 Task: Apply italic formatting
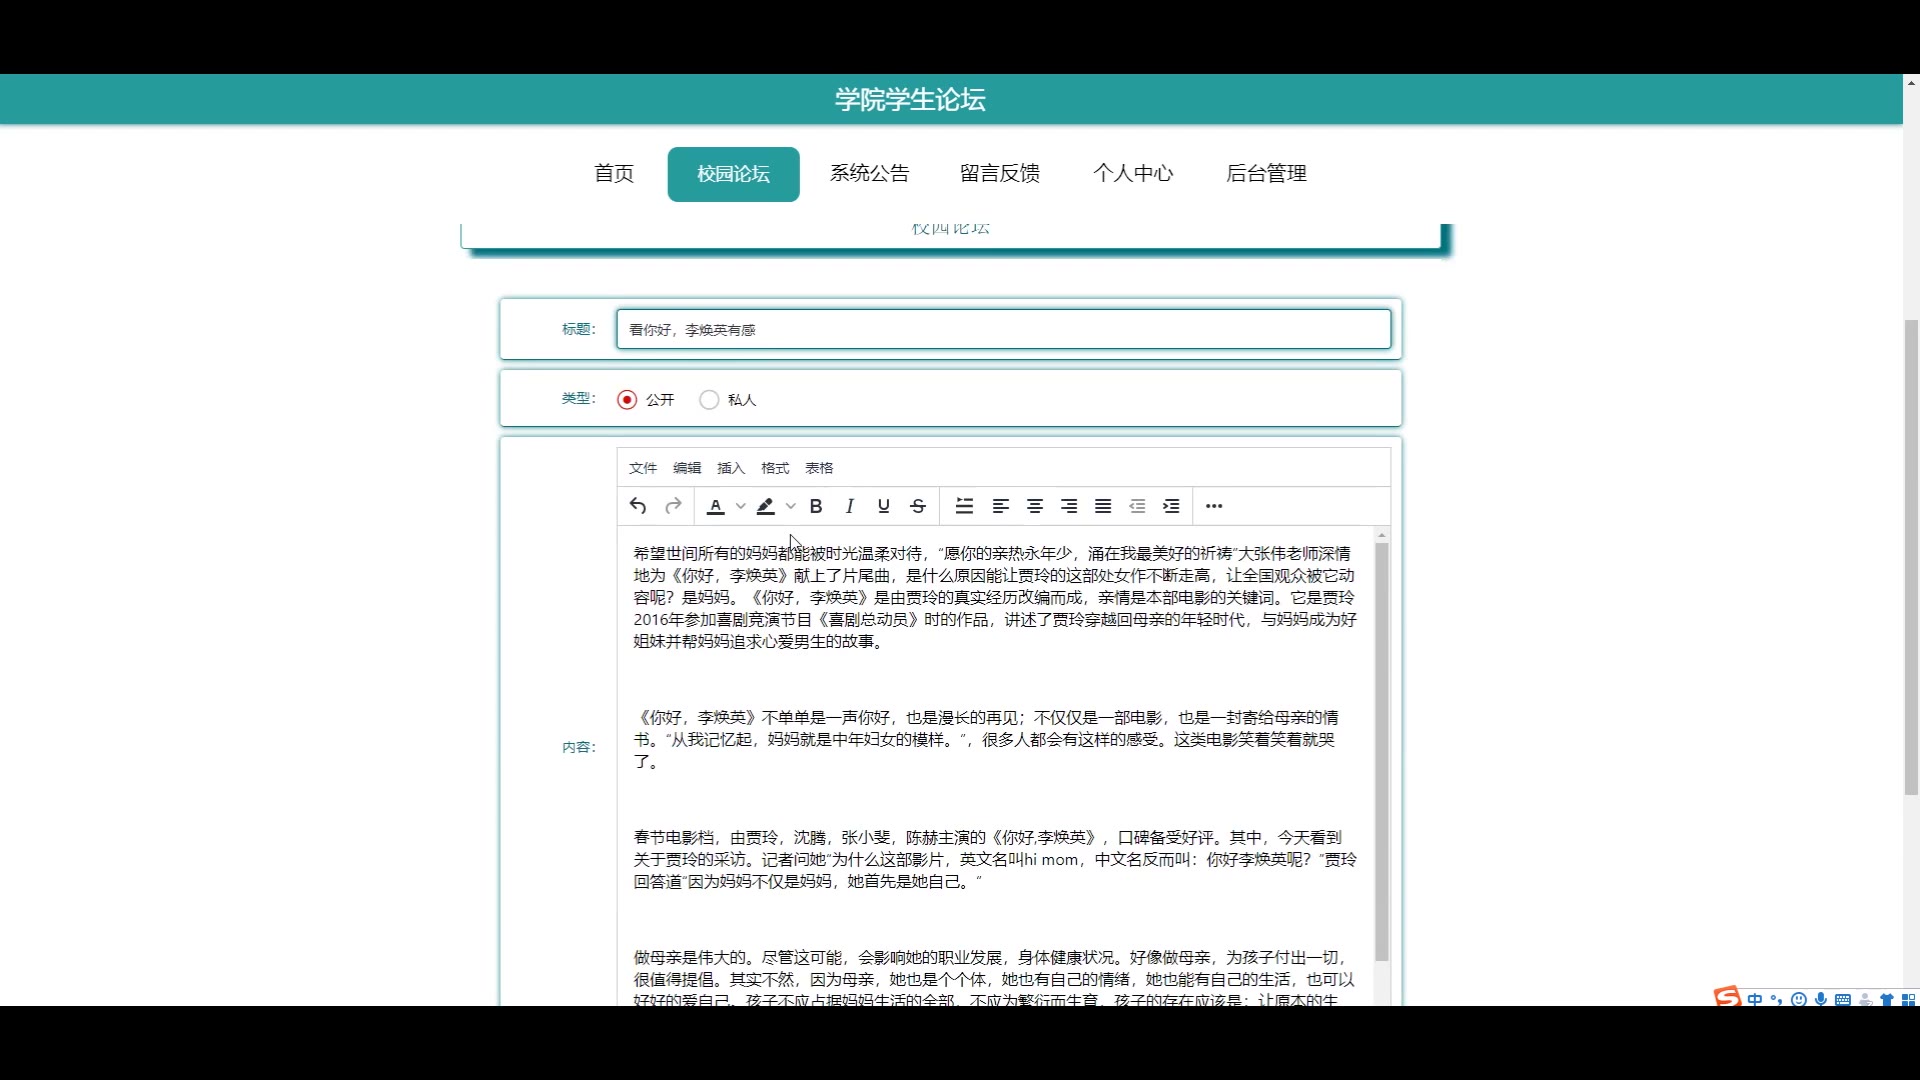point(850,506)
